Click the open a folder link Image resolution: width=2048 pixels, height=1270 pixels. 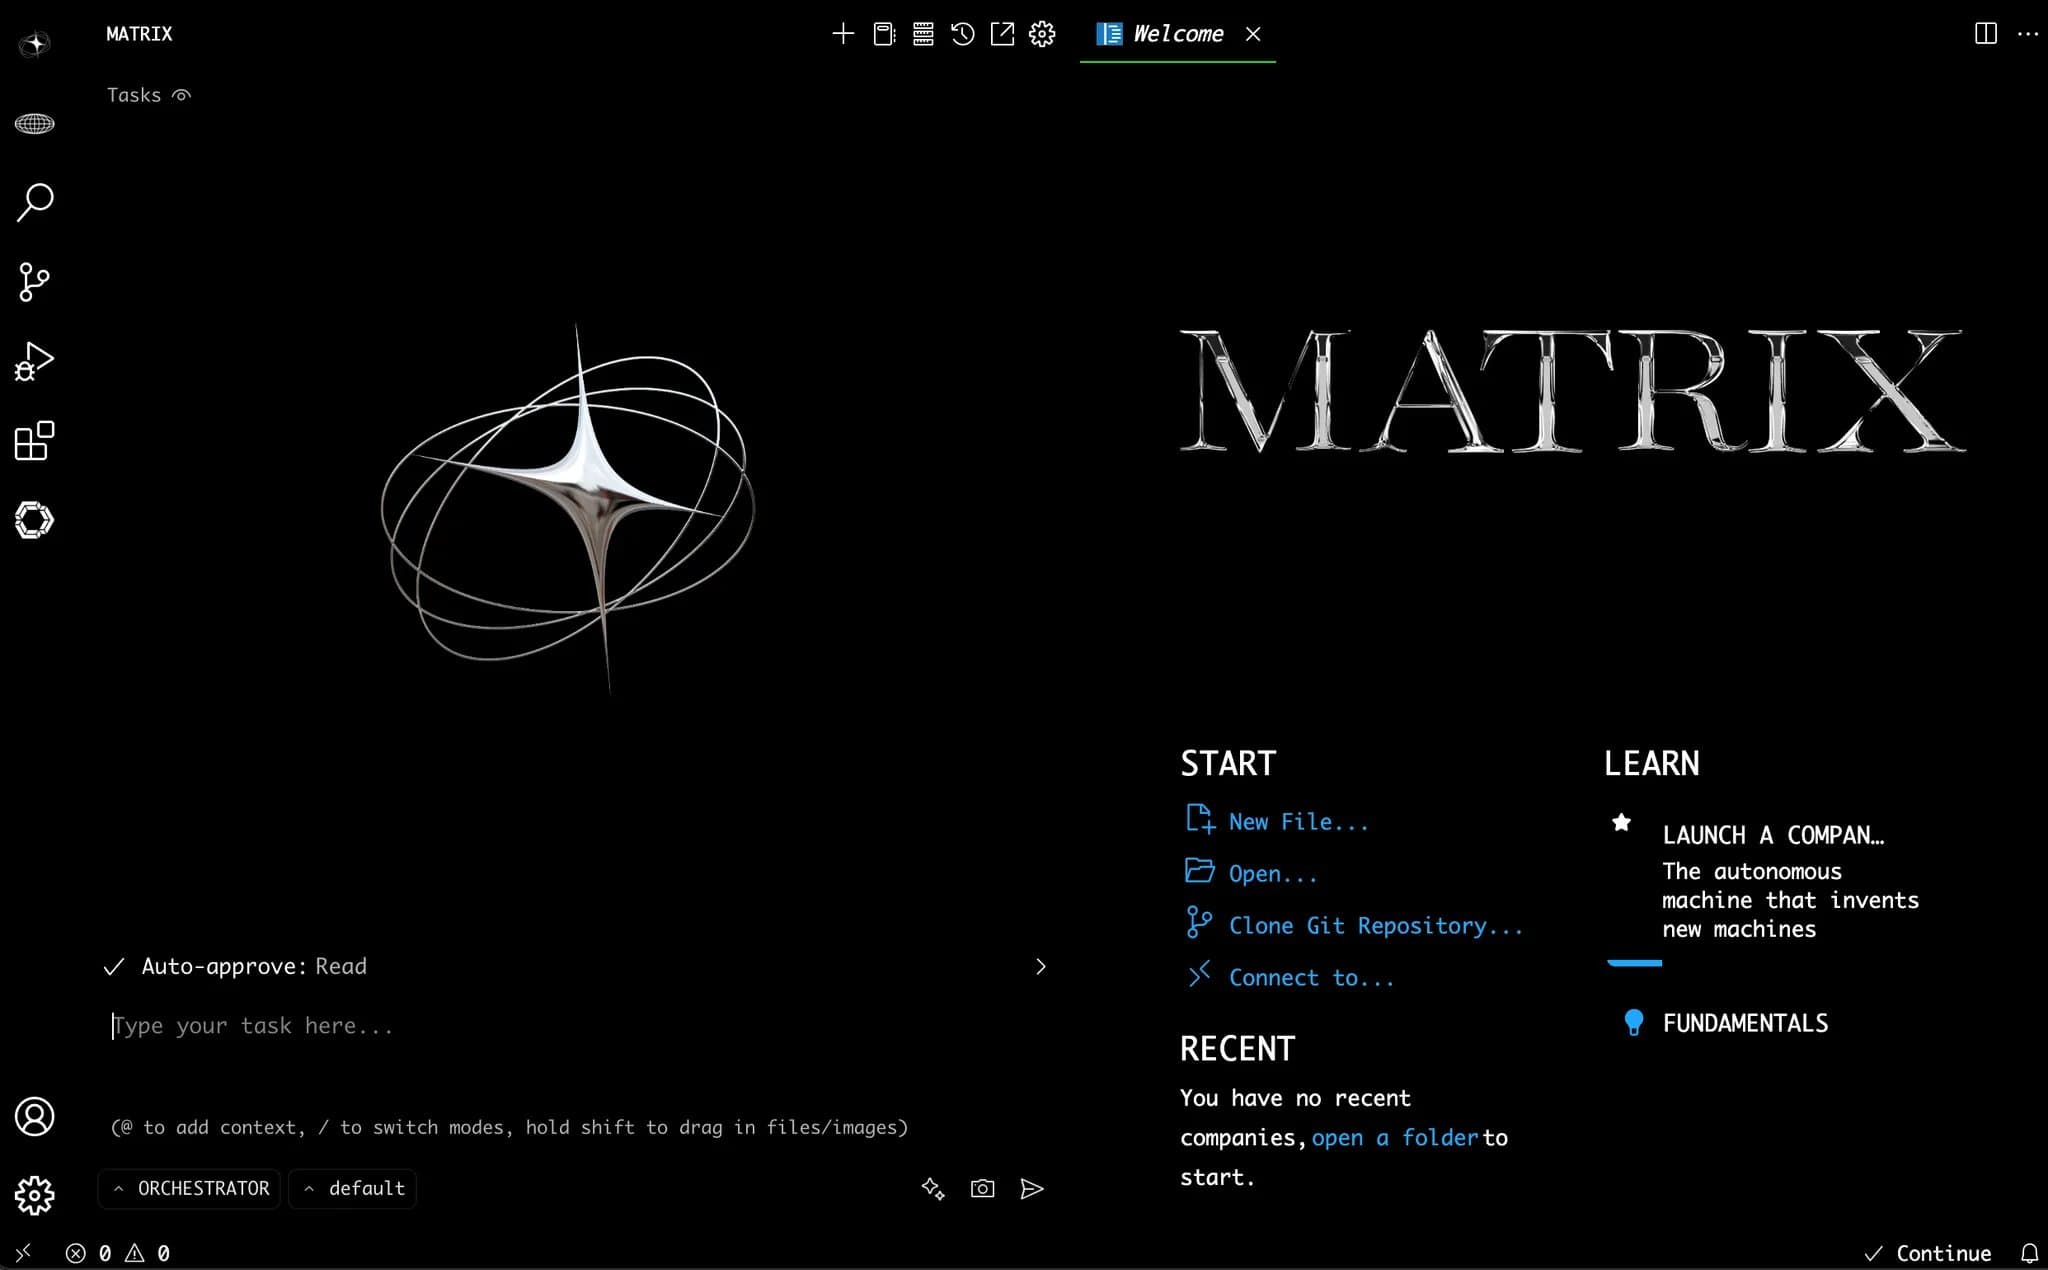click(1394, 1137)
